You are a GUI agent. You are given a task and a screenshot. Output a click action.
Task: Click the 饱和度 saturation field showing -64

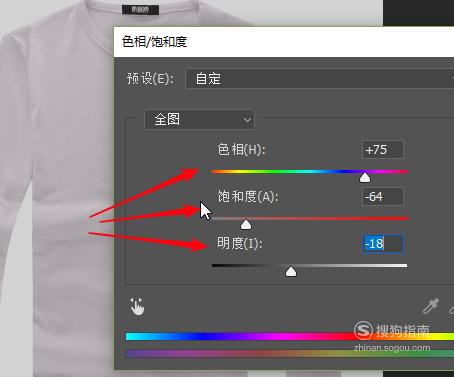pyautogui.click(x=383, y=197)
